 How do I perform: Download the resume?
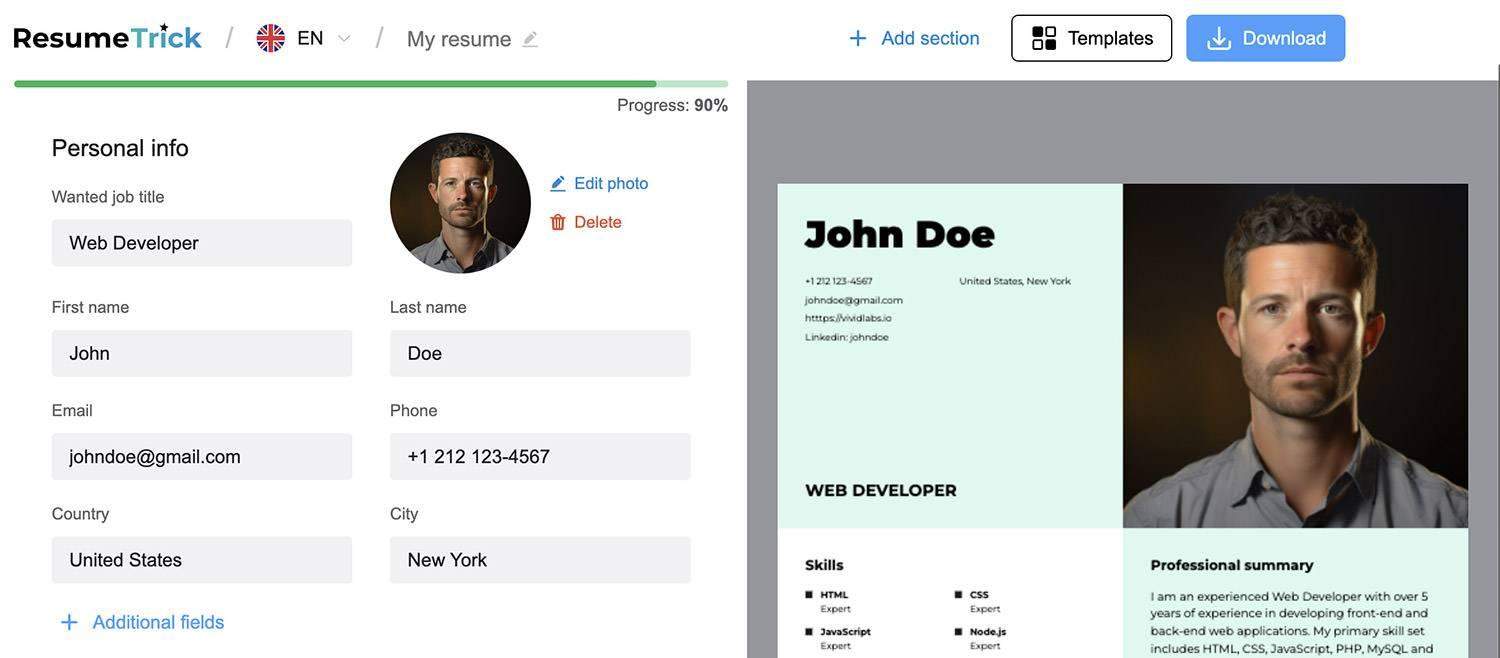tap(1266, 38)
